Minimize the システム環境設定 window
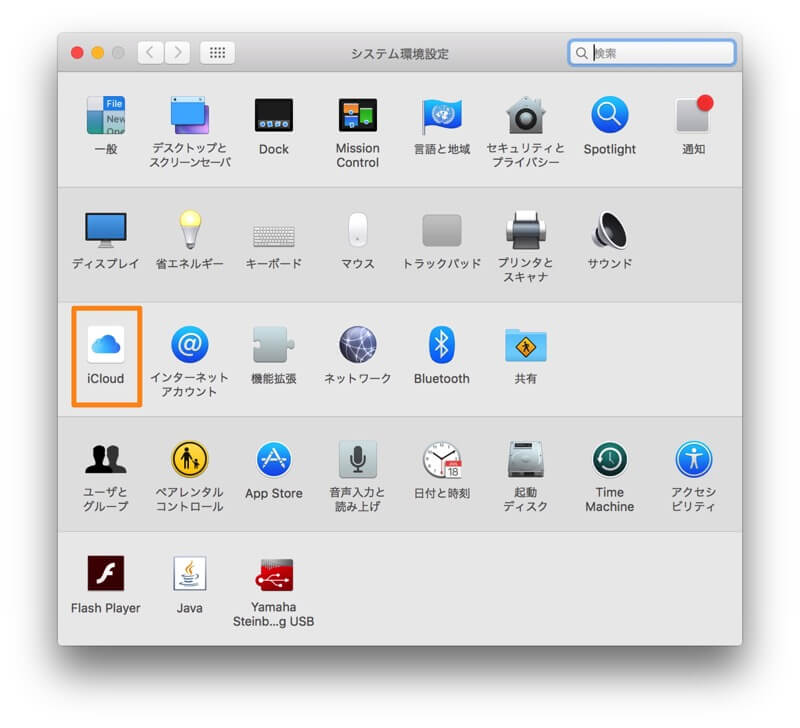This screenshot has width=800, height=728. (97, 53)
